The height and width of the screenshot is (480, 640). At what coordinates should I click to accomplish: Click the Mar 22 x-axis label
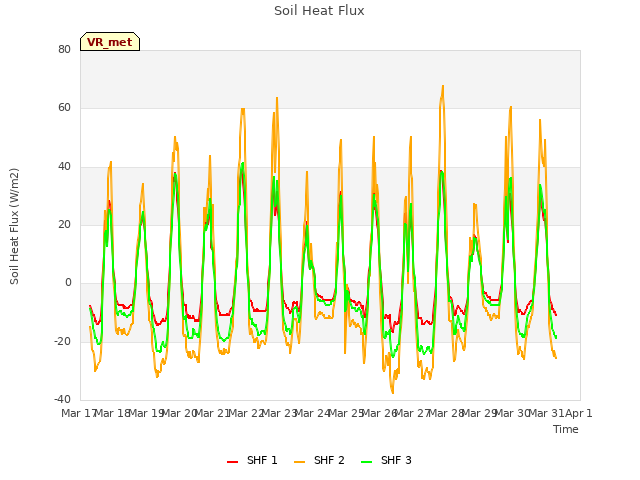(246, 413)
